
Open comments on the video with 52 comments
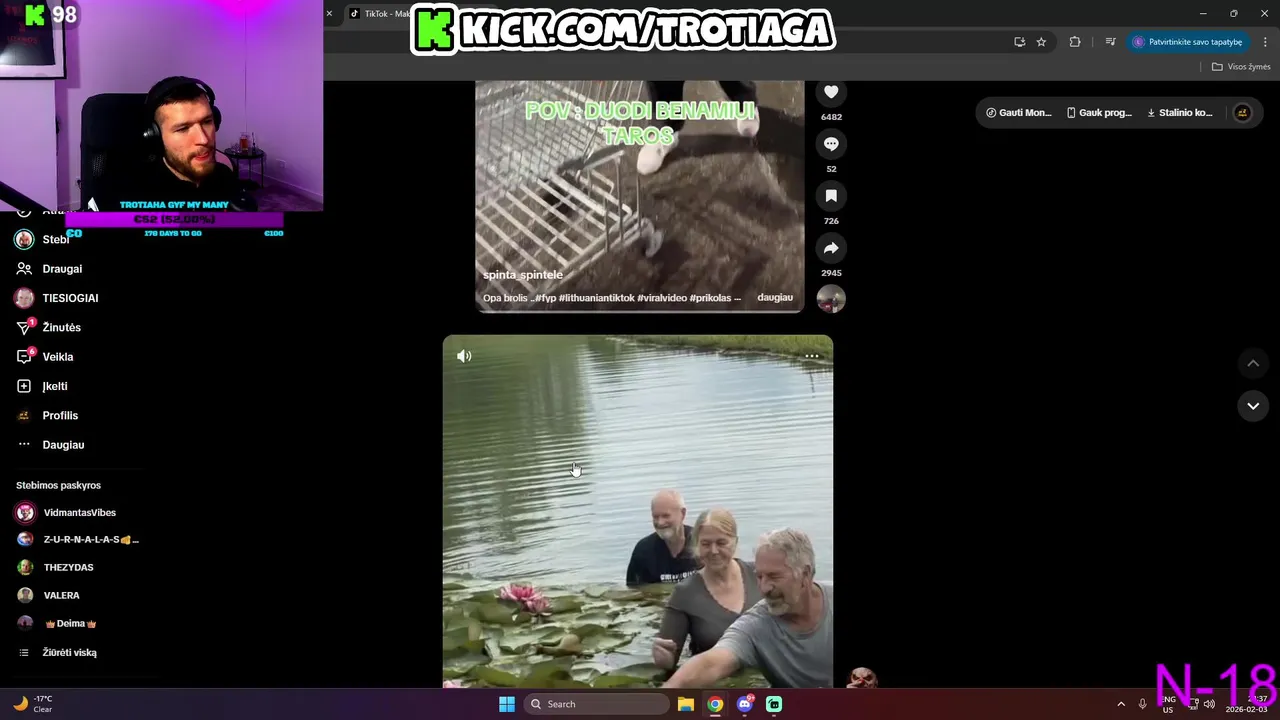pos(831,144)
